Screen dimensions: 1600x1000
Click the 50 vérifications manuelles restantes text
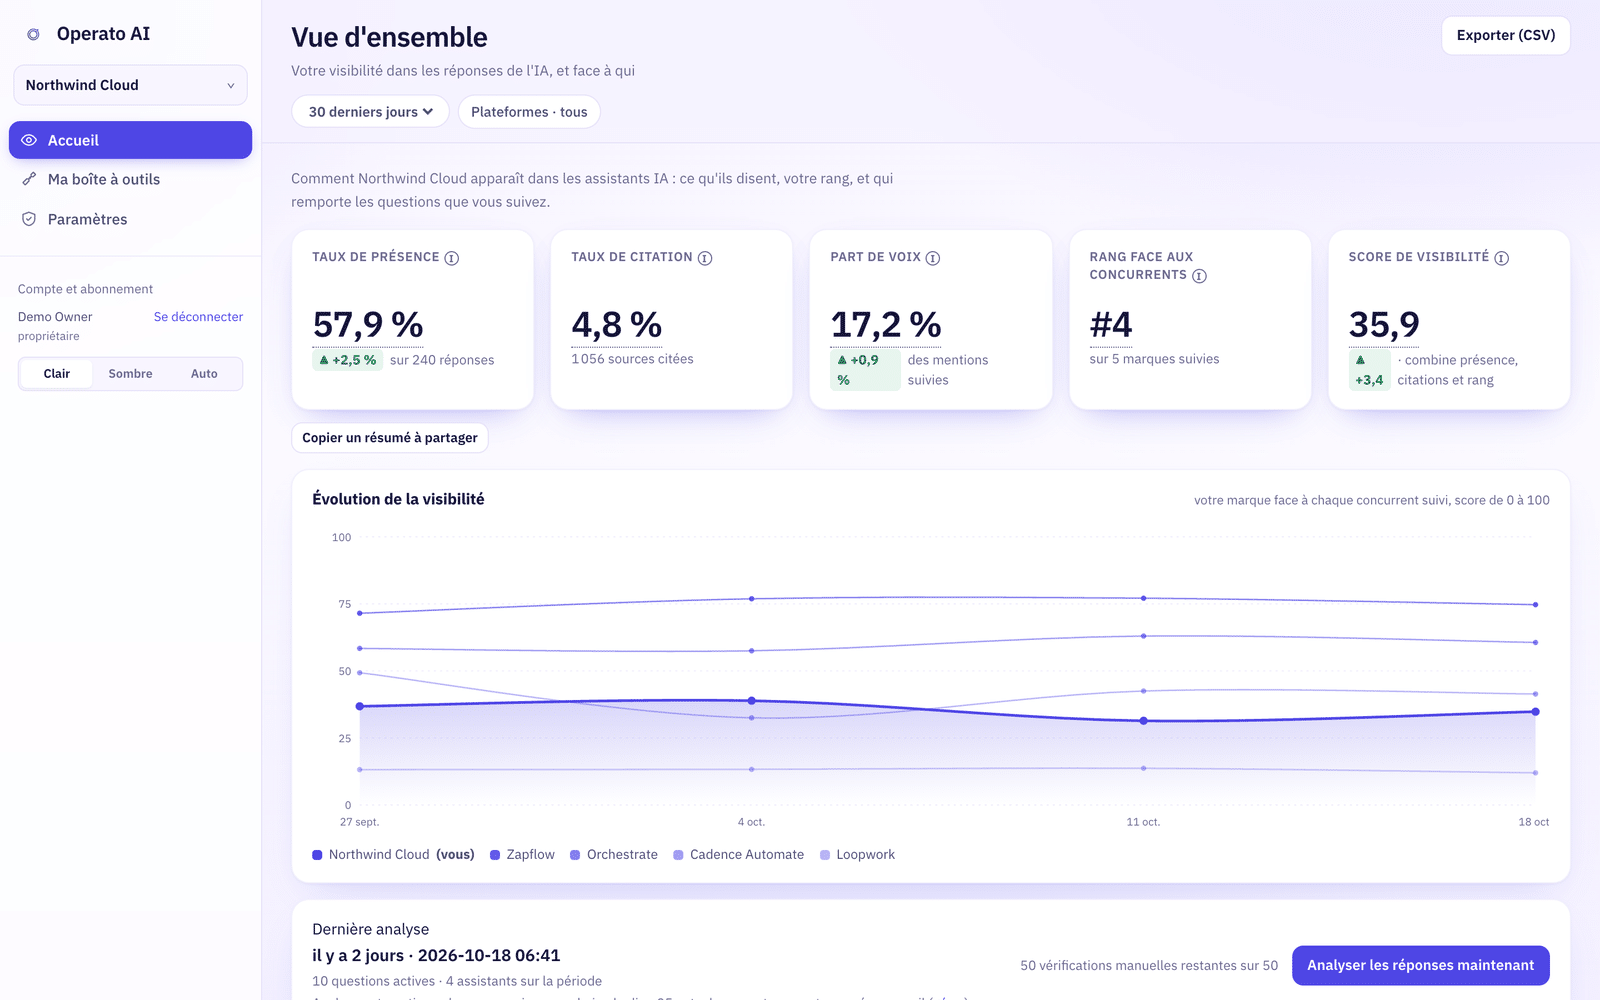pos(1149,966)
